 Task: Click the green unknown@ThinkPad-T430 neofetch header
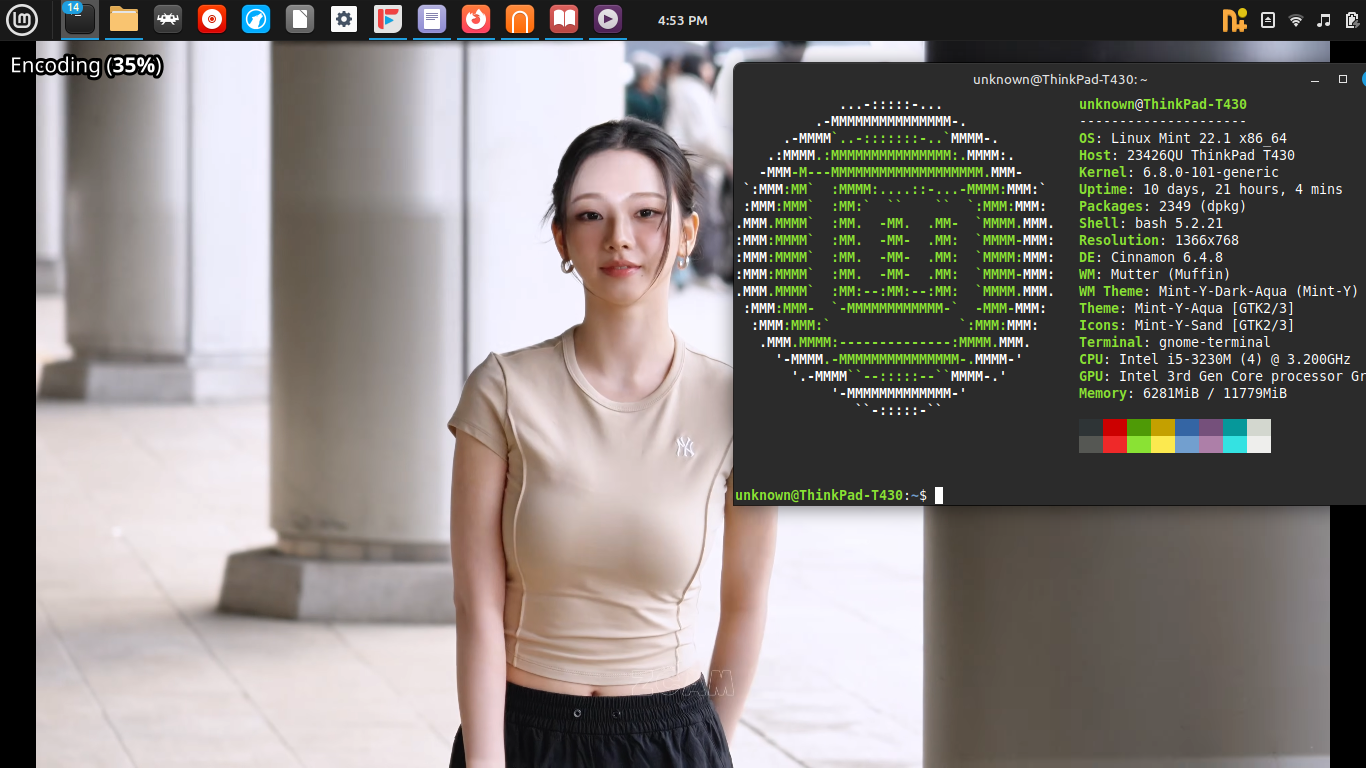(1163, 104)
